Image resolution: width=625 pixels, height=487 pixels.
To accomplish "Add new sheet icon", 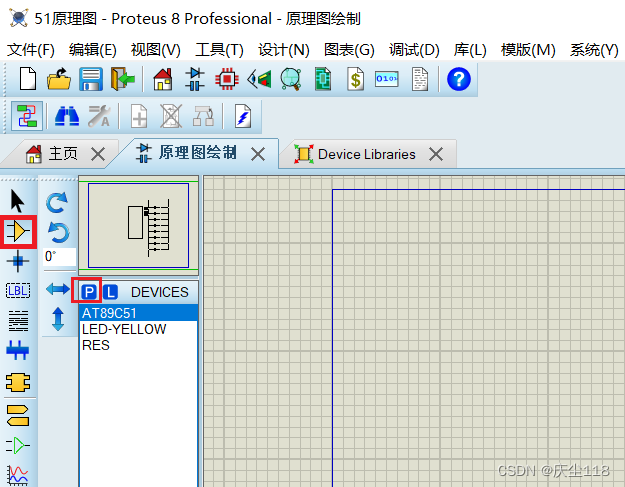I will click(x=139, y=116).
